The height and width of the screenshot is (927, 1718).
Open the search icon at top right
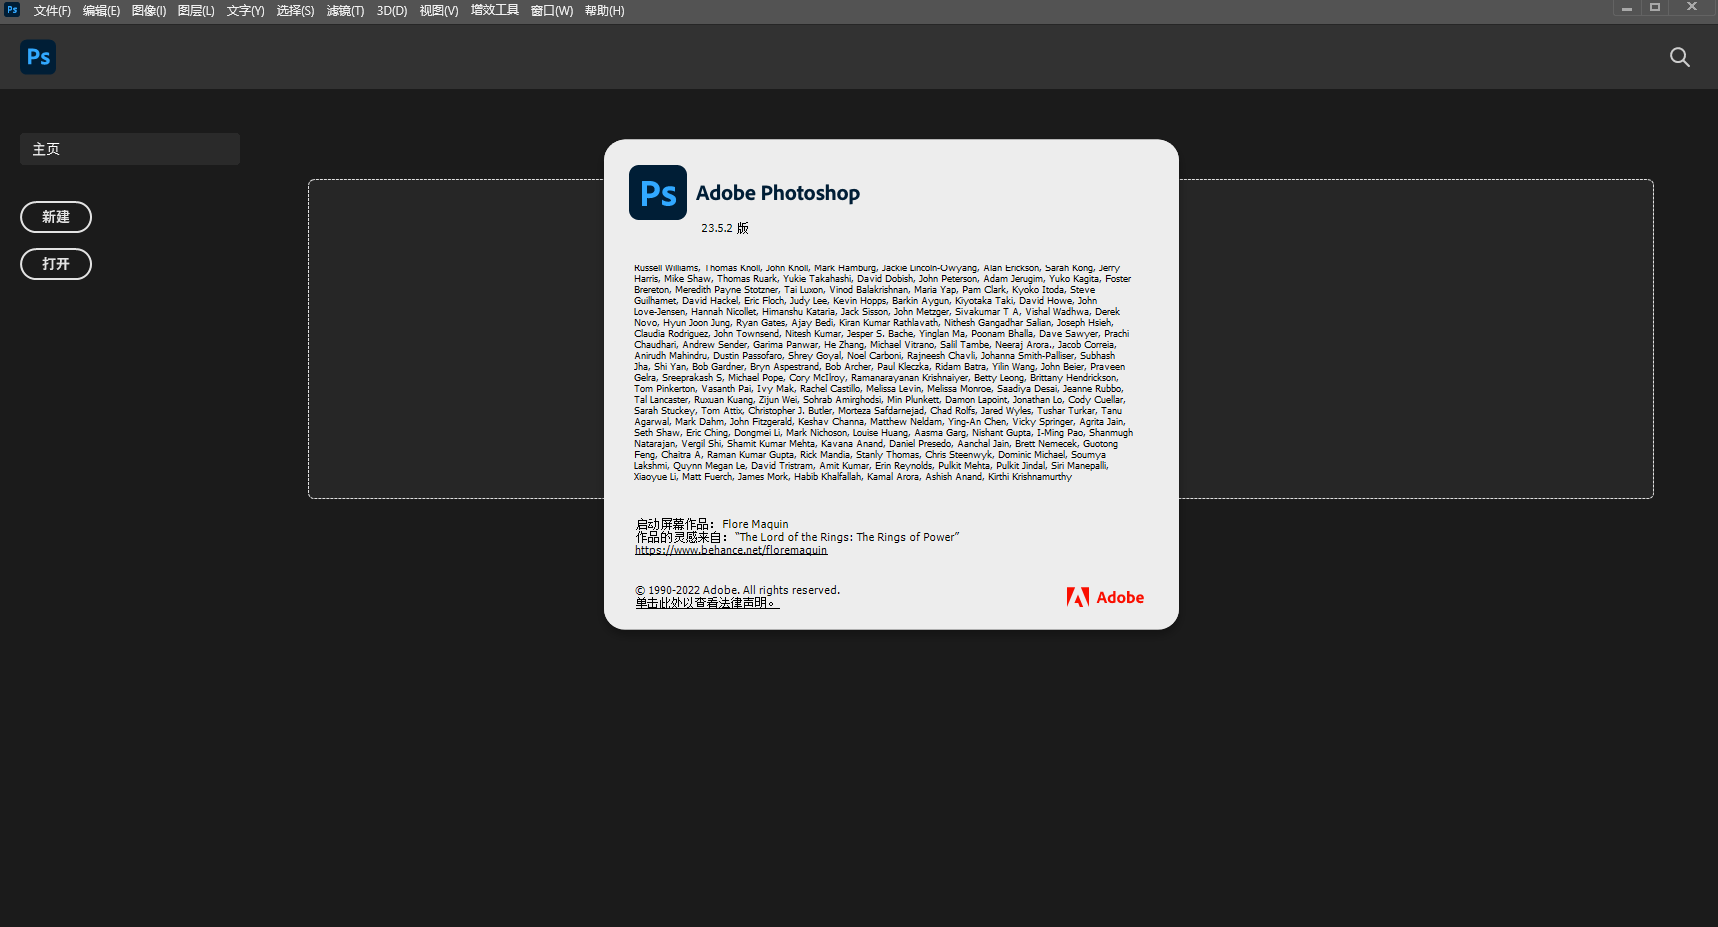(x=1679, y=57)
